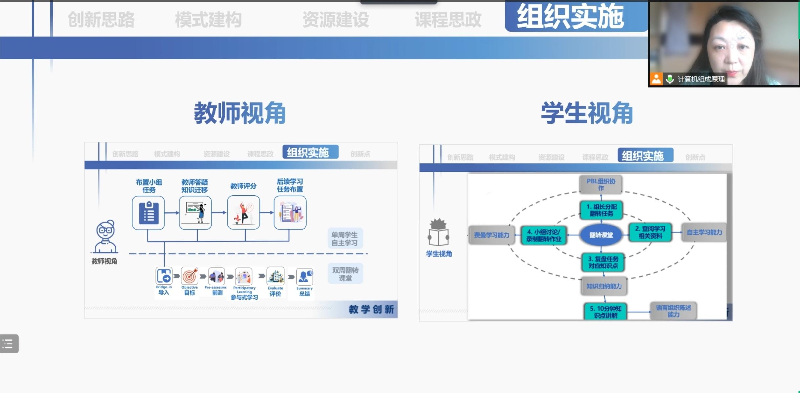
Task: Switch to the 创新思路 tab
Action: pos(101,20)
